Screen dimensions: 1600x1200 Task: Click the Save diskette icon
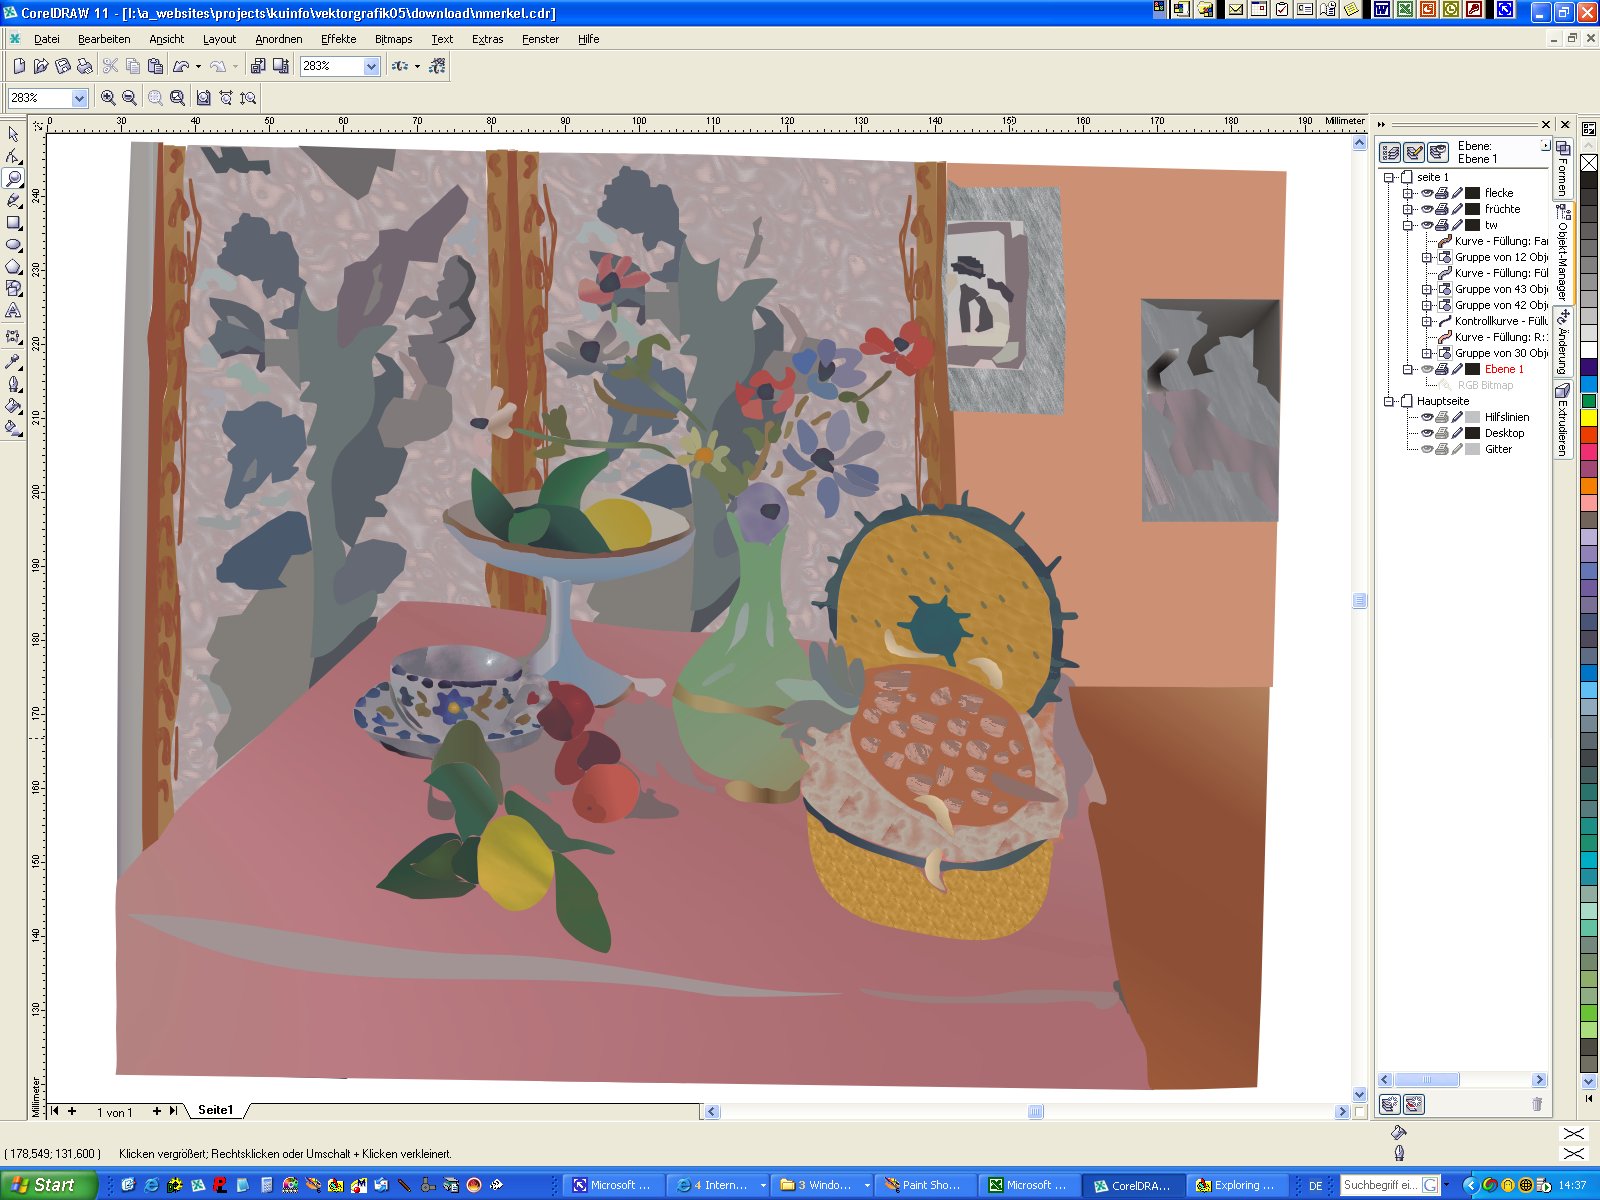62,66
